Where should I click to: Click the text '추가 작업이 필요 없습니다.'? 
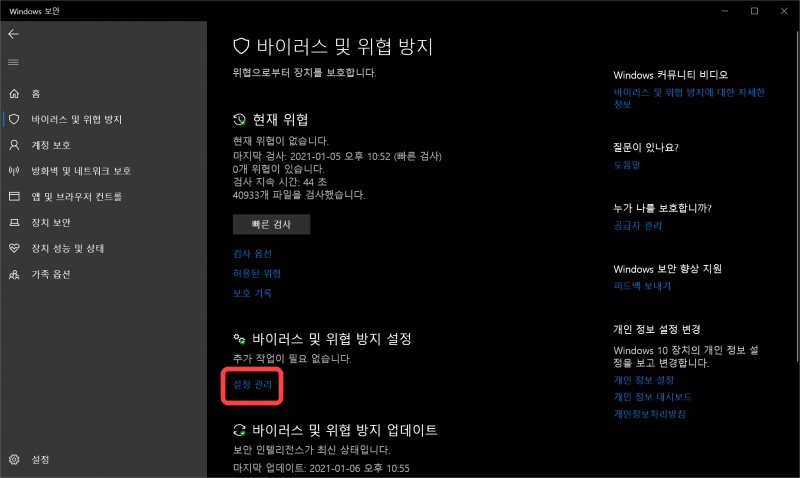pyautogui.click(x=292, y=359)
